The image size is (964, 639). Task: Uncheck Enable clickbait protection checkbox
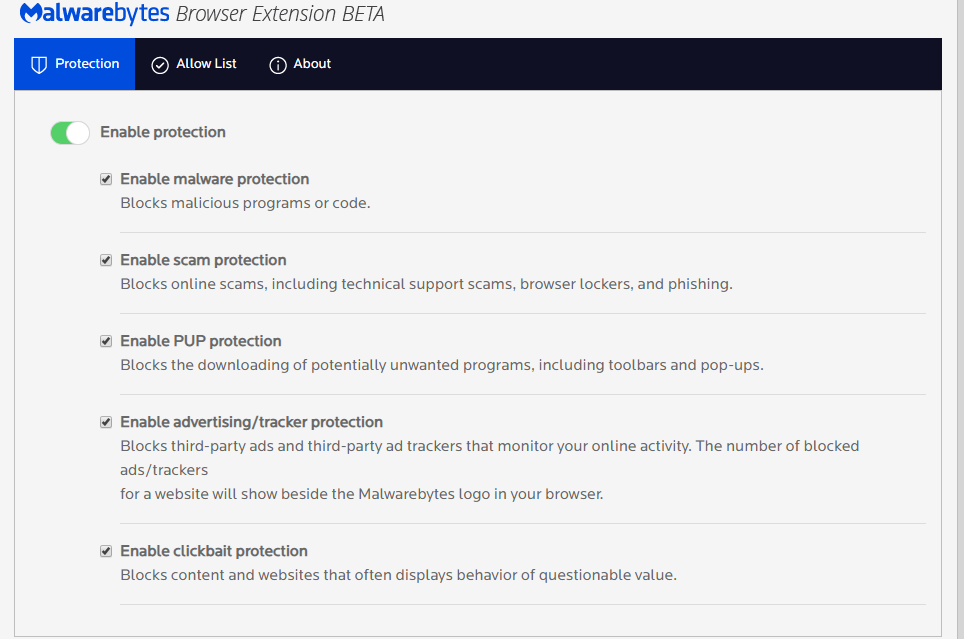[x=106, y=551]
